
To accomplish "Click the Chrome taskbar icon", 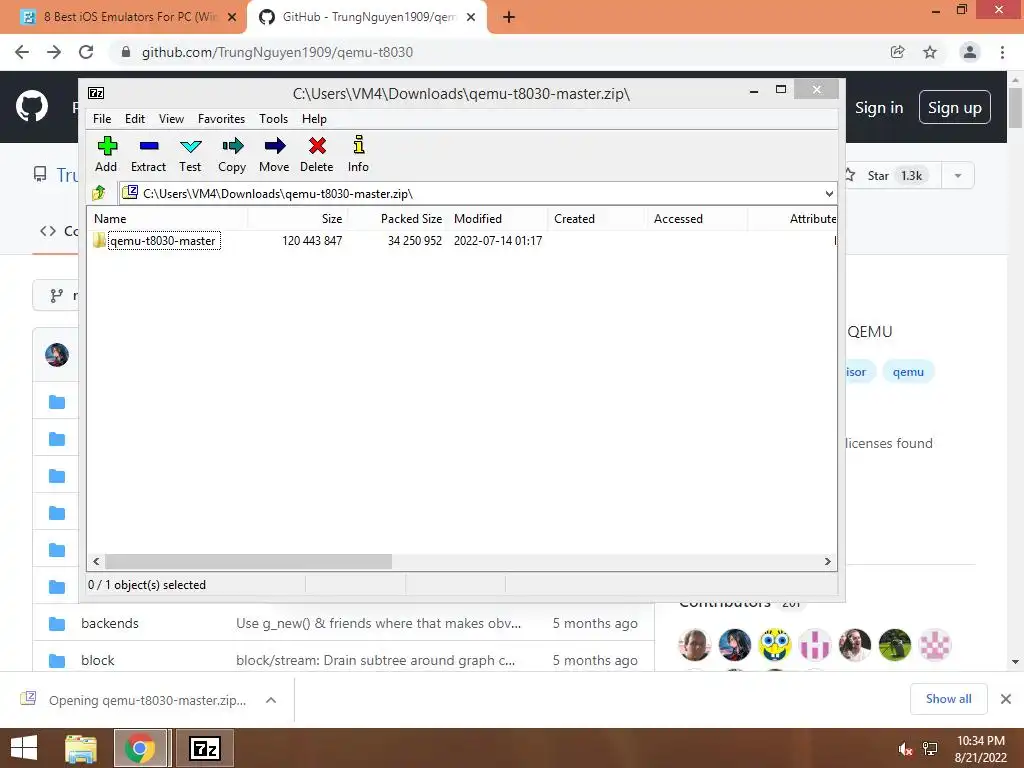I will pyautogui.click(x=139, y=748).
